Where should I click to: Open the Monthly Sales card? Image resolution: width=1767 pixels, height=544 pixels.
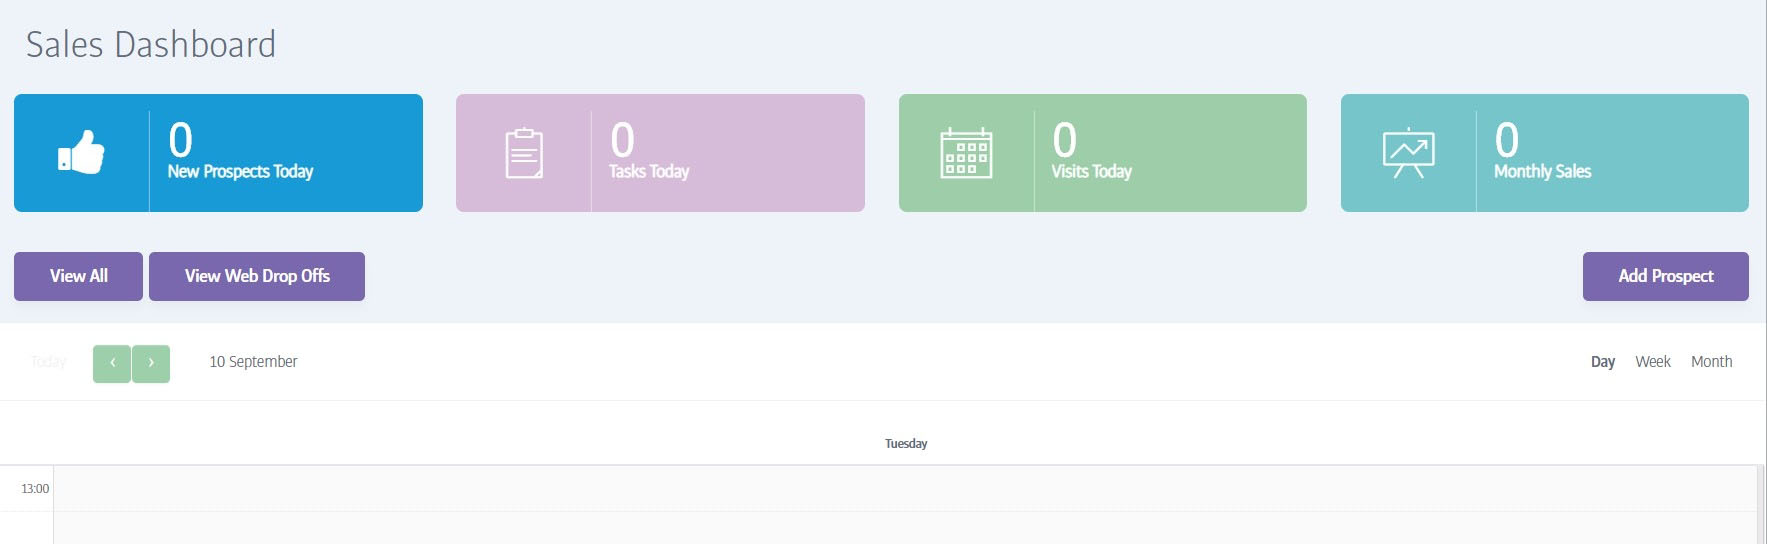point(1545,153)
